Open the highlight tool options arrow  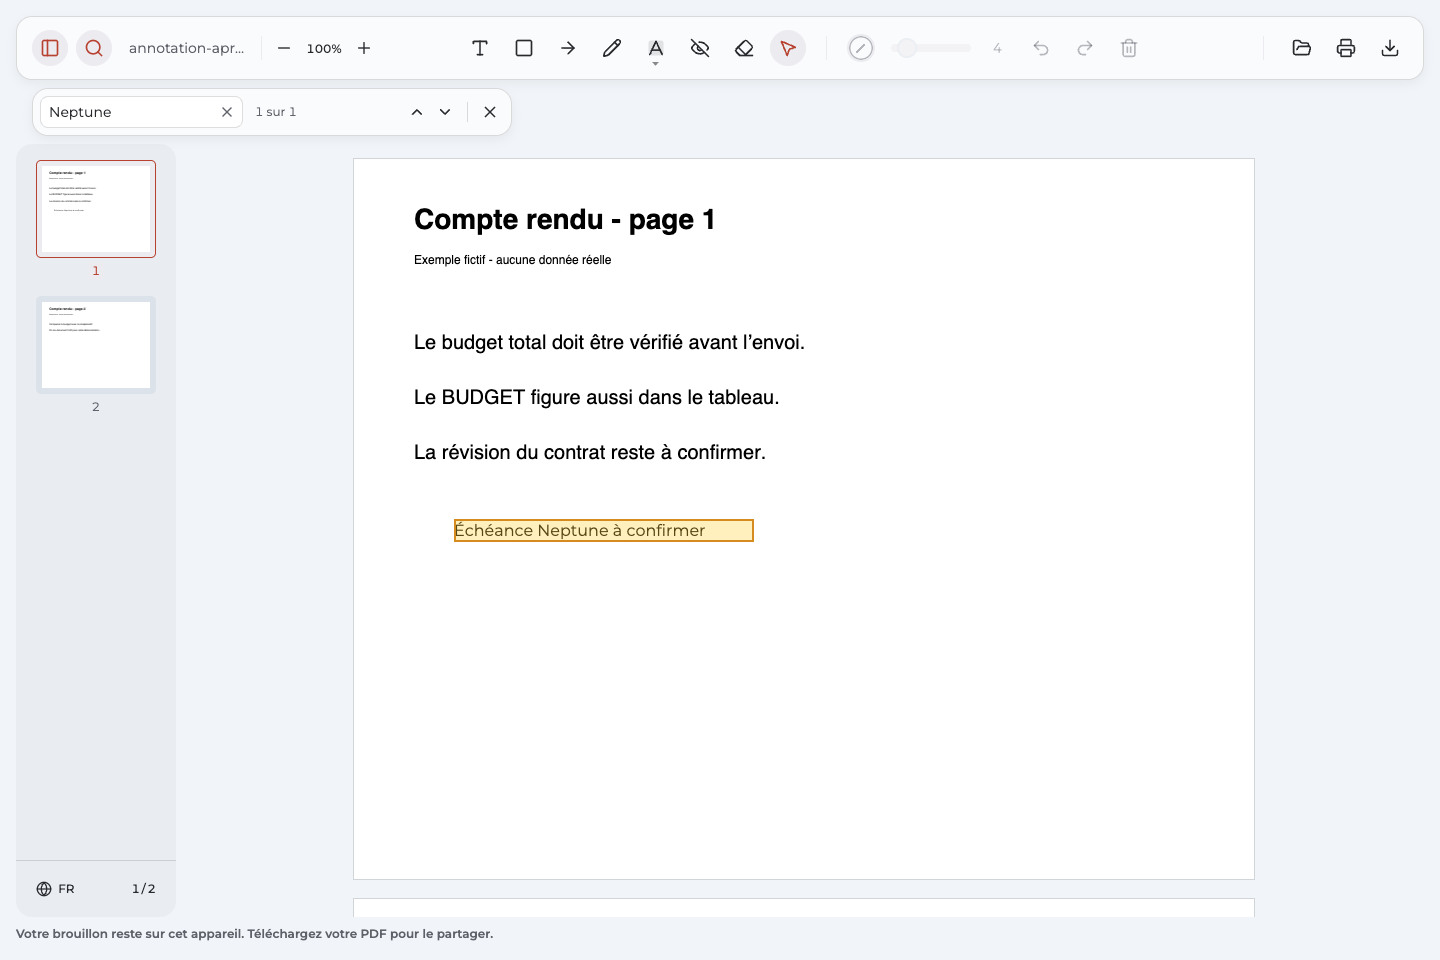click(x=656, y=64)
